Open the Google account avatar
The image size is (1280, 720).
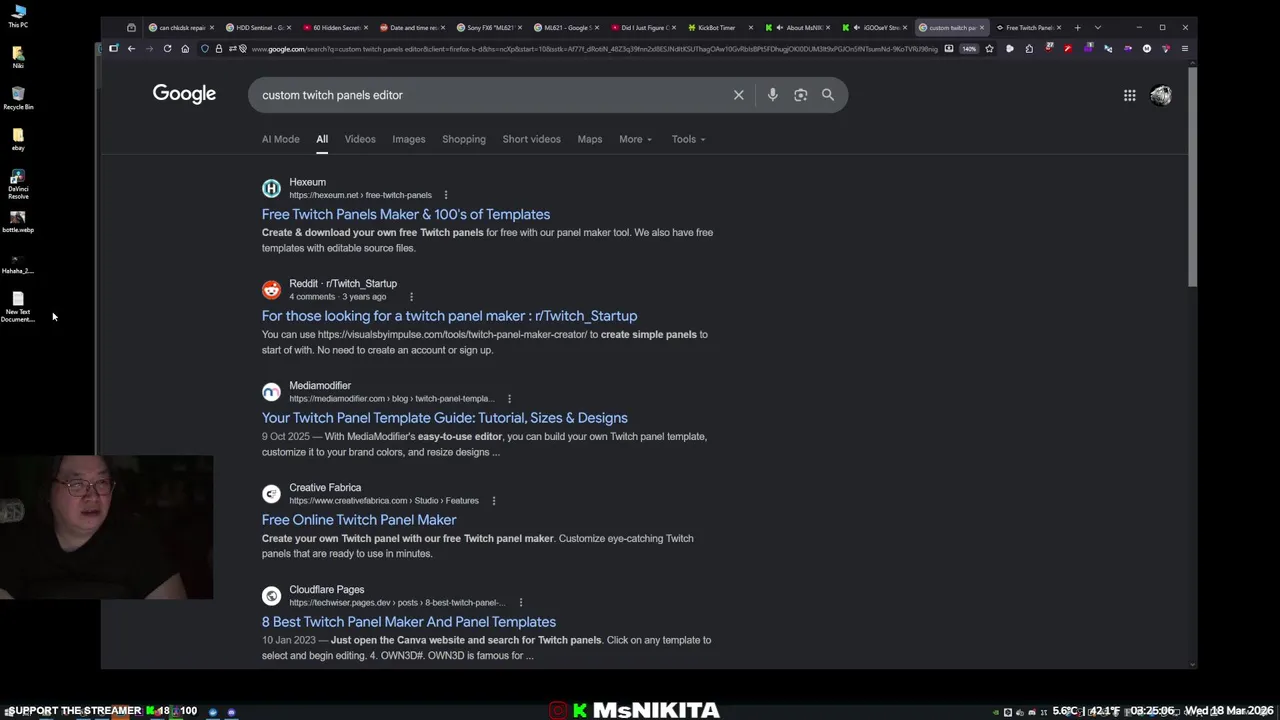coord(1161,95)
